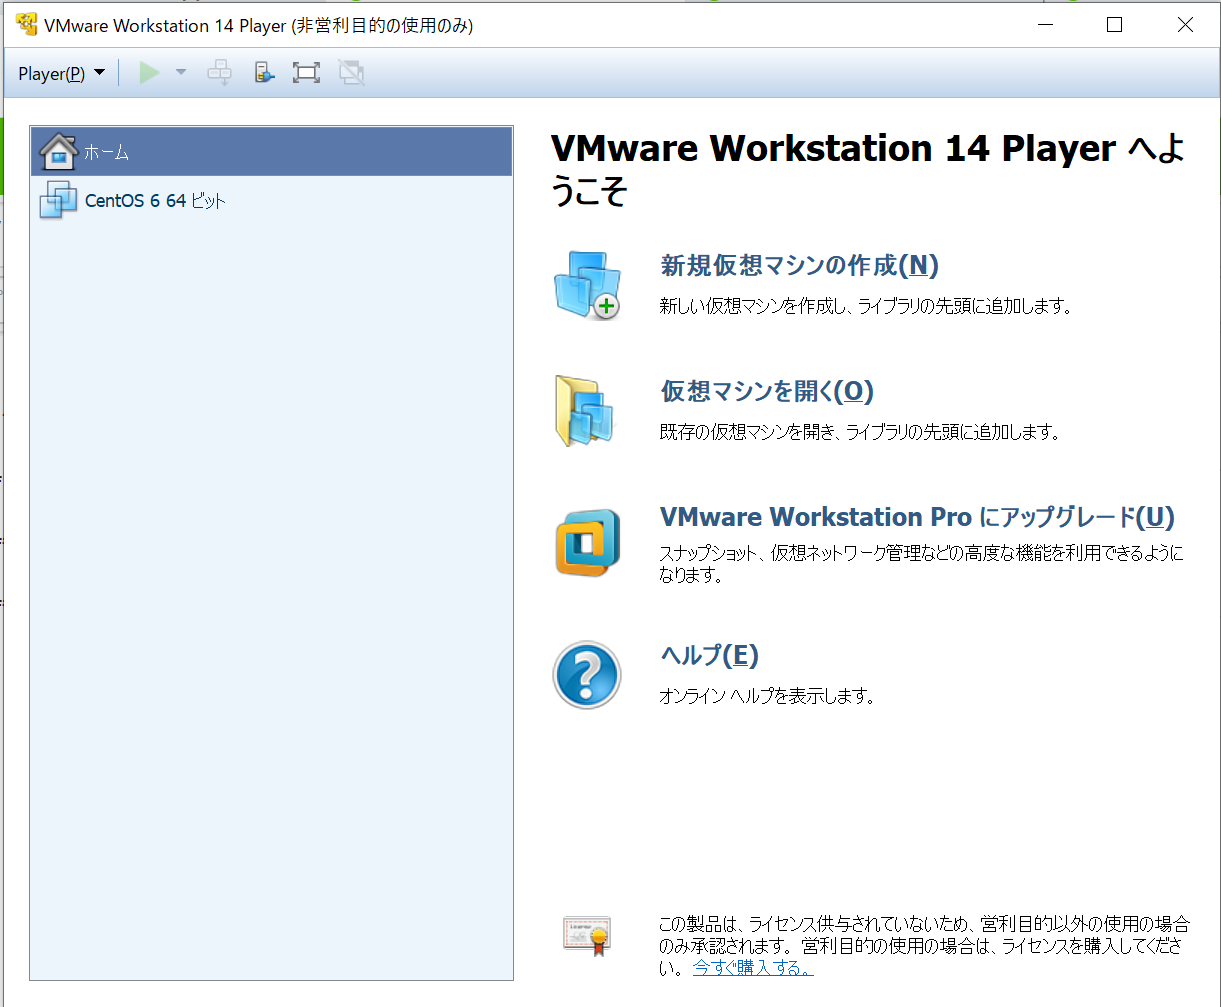
Task: Click the 今すぐ購入する purchase link
Action: pyautogui.click(x=751, y=968)
